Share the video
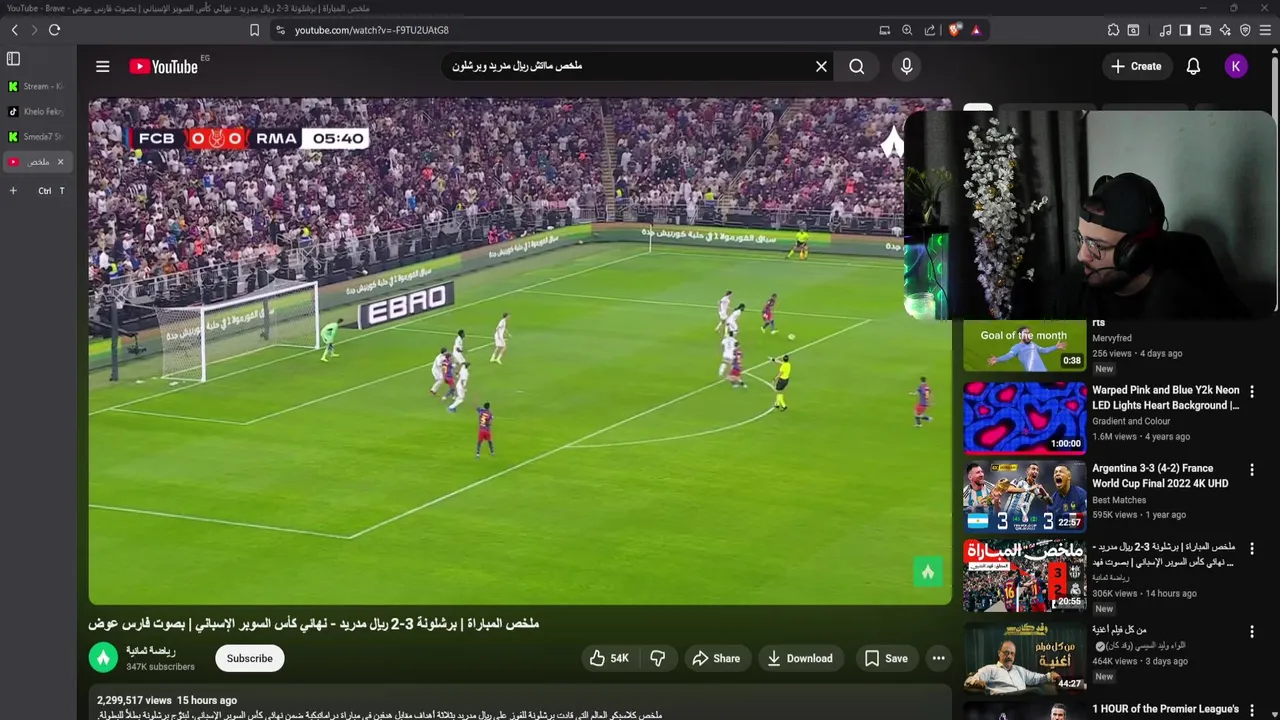 coord(716,658)
